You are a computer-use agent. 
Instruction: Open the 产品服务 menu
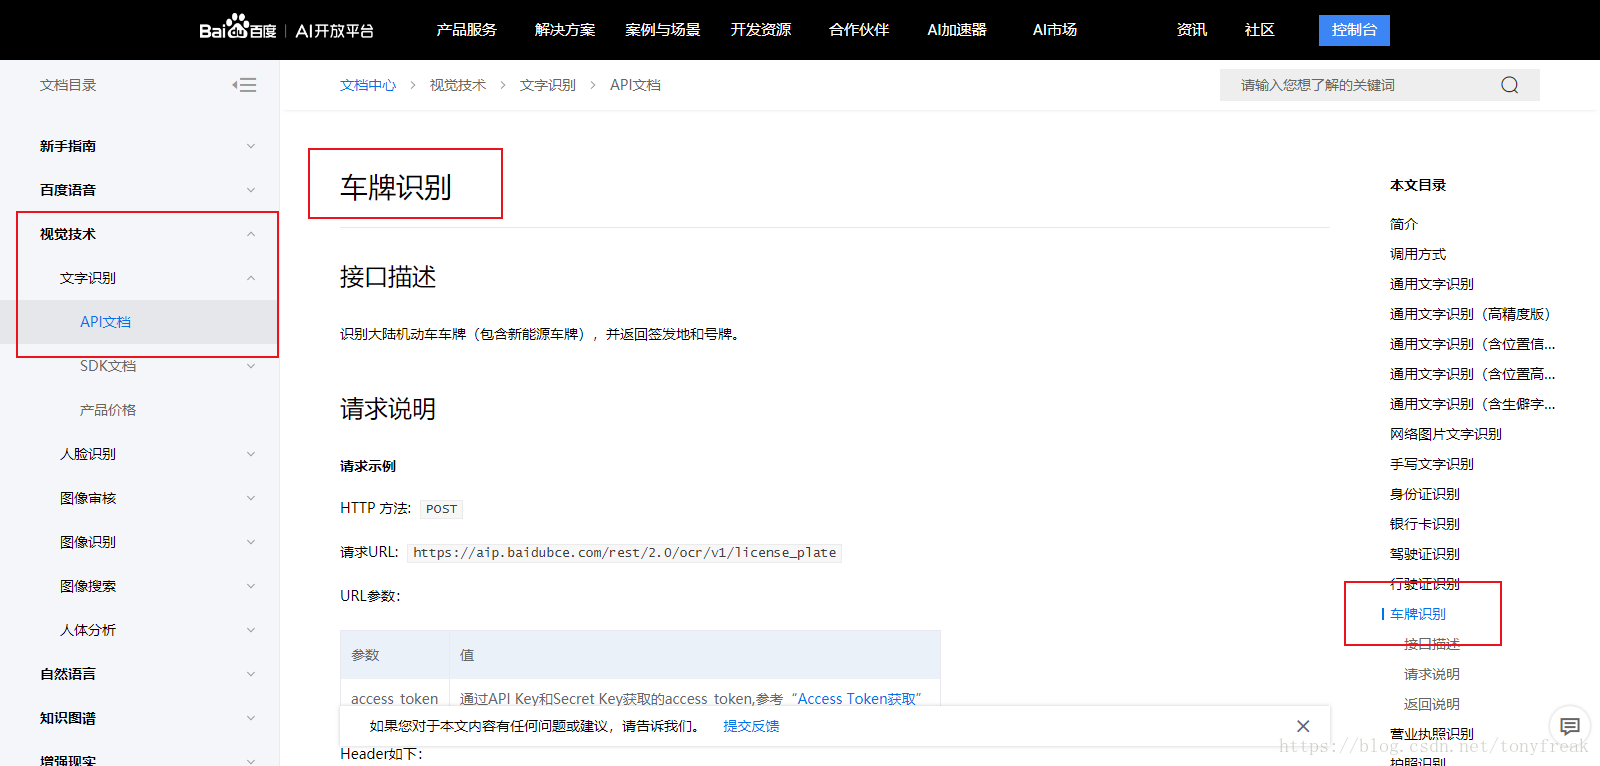click(466, 30)
